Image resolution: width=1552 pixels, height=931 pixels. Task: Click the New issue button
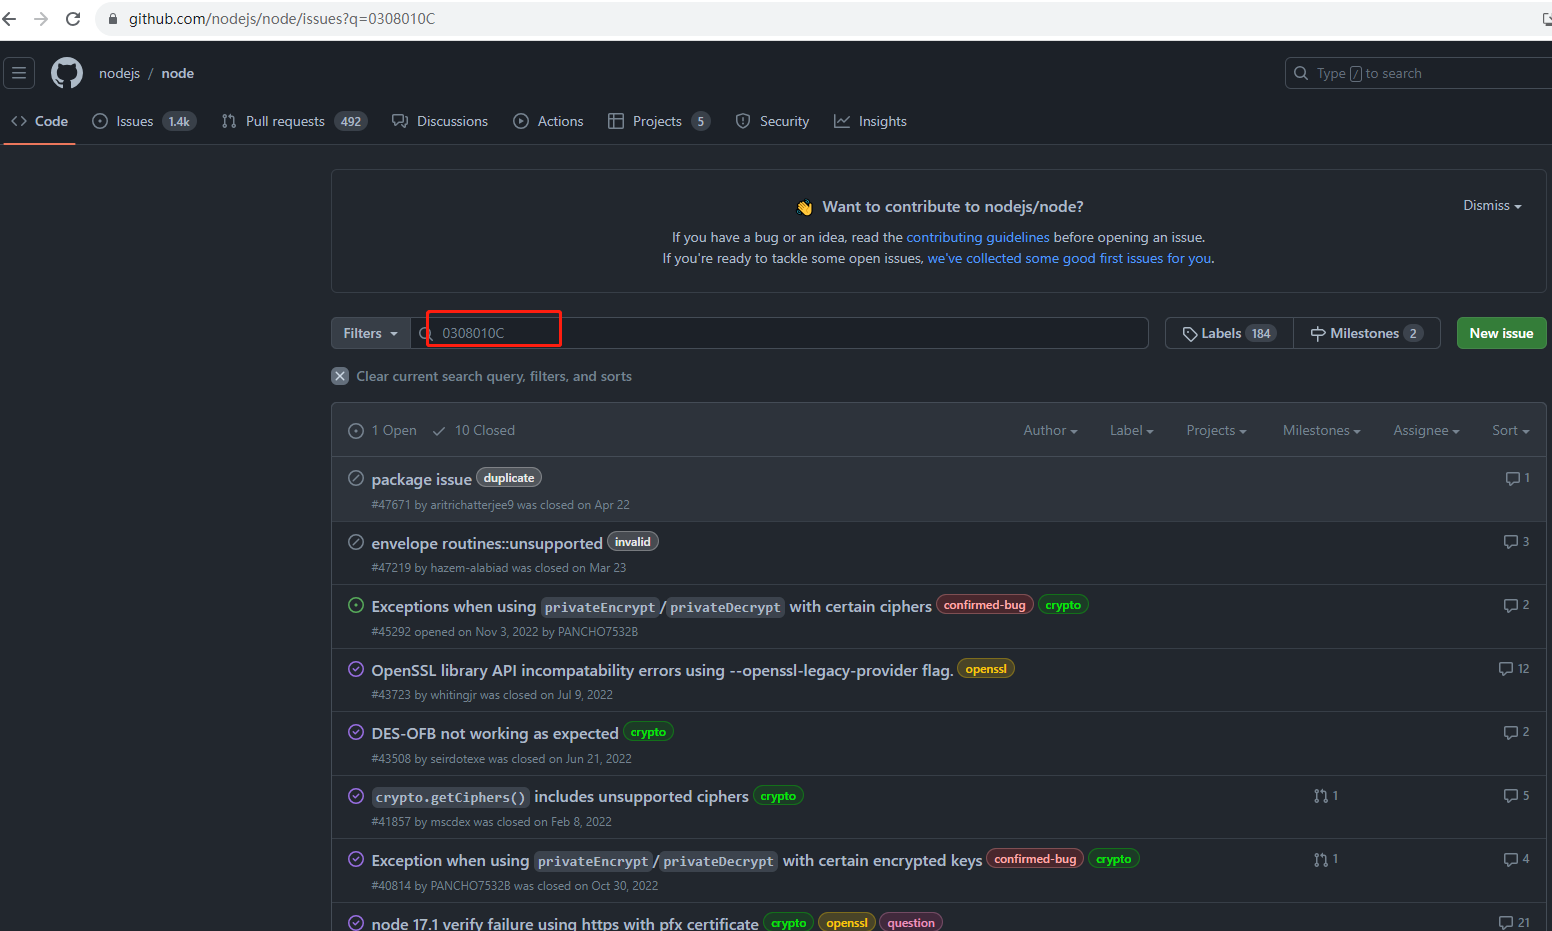1501,333
